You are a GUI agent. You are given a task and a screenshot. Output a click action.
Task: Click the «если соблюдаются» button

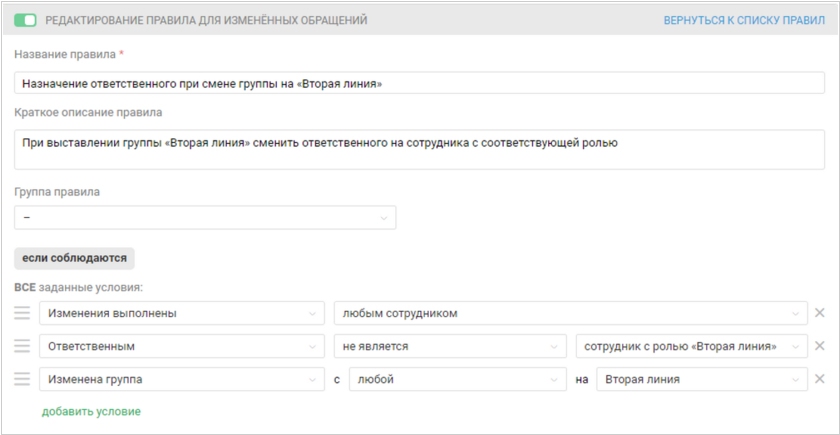click(x=74, y=258)
